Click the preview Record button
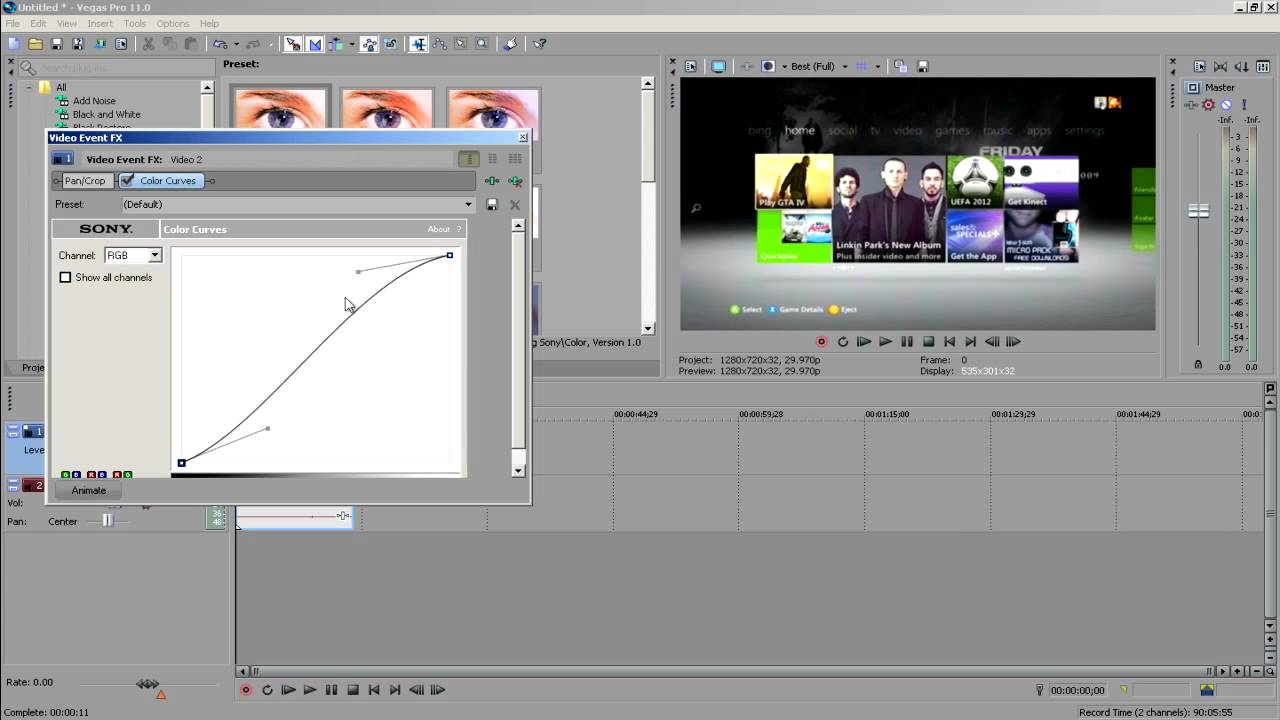Image resolution: width=1280 pixels, height=720 pixels. pos(822,341)
